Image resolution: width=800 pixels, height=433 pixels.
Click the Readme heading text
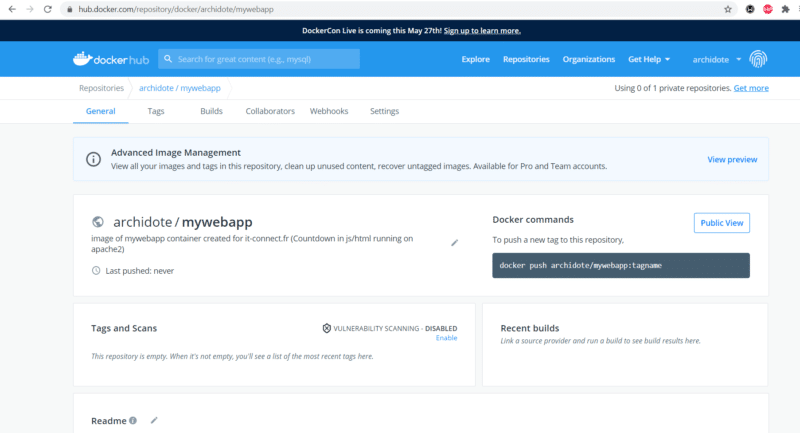pyautogui.click(x=109, y=421)
